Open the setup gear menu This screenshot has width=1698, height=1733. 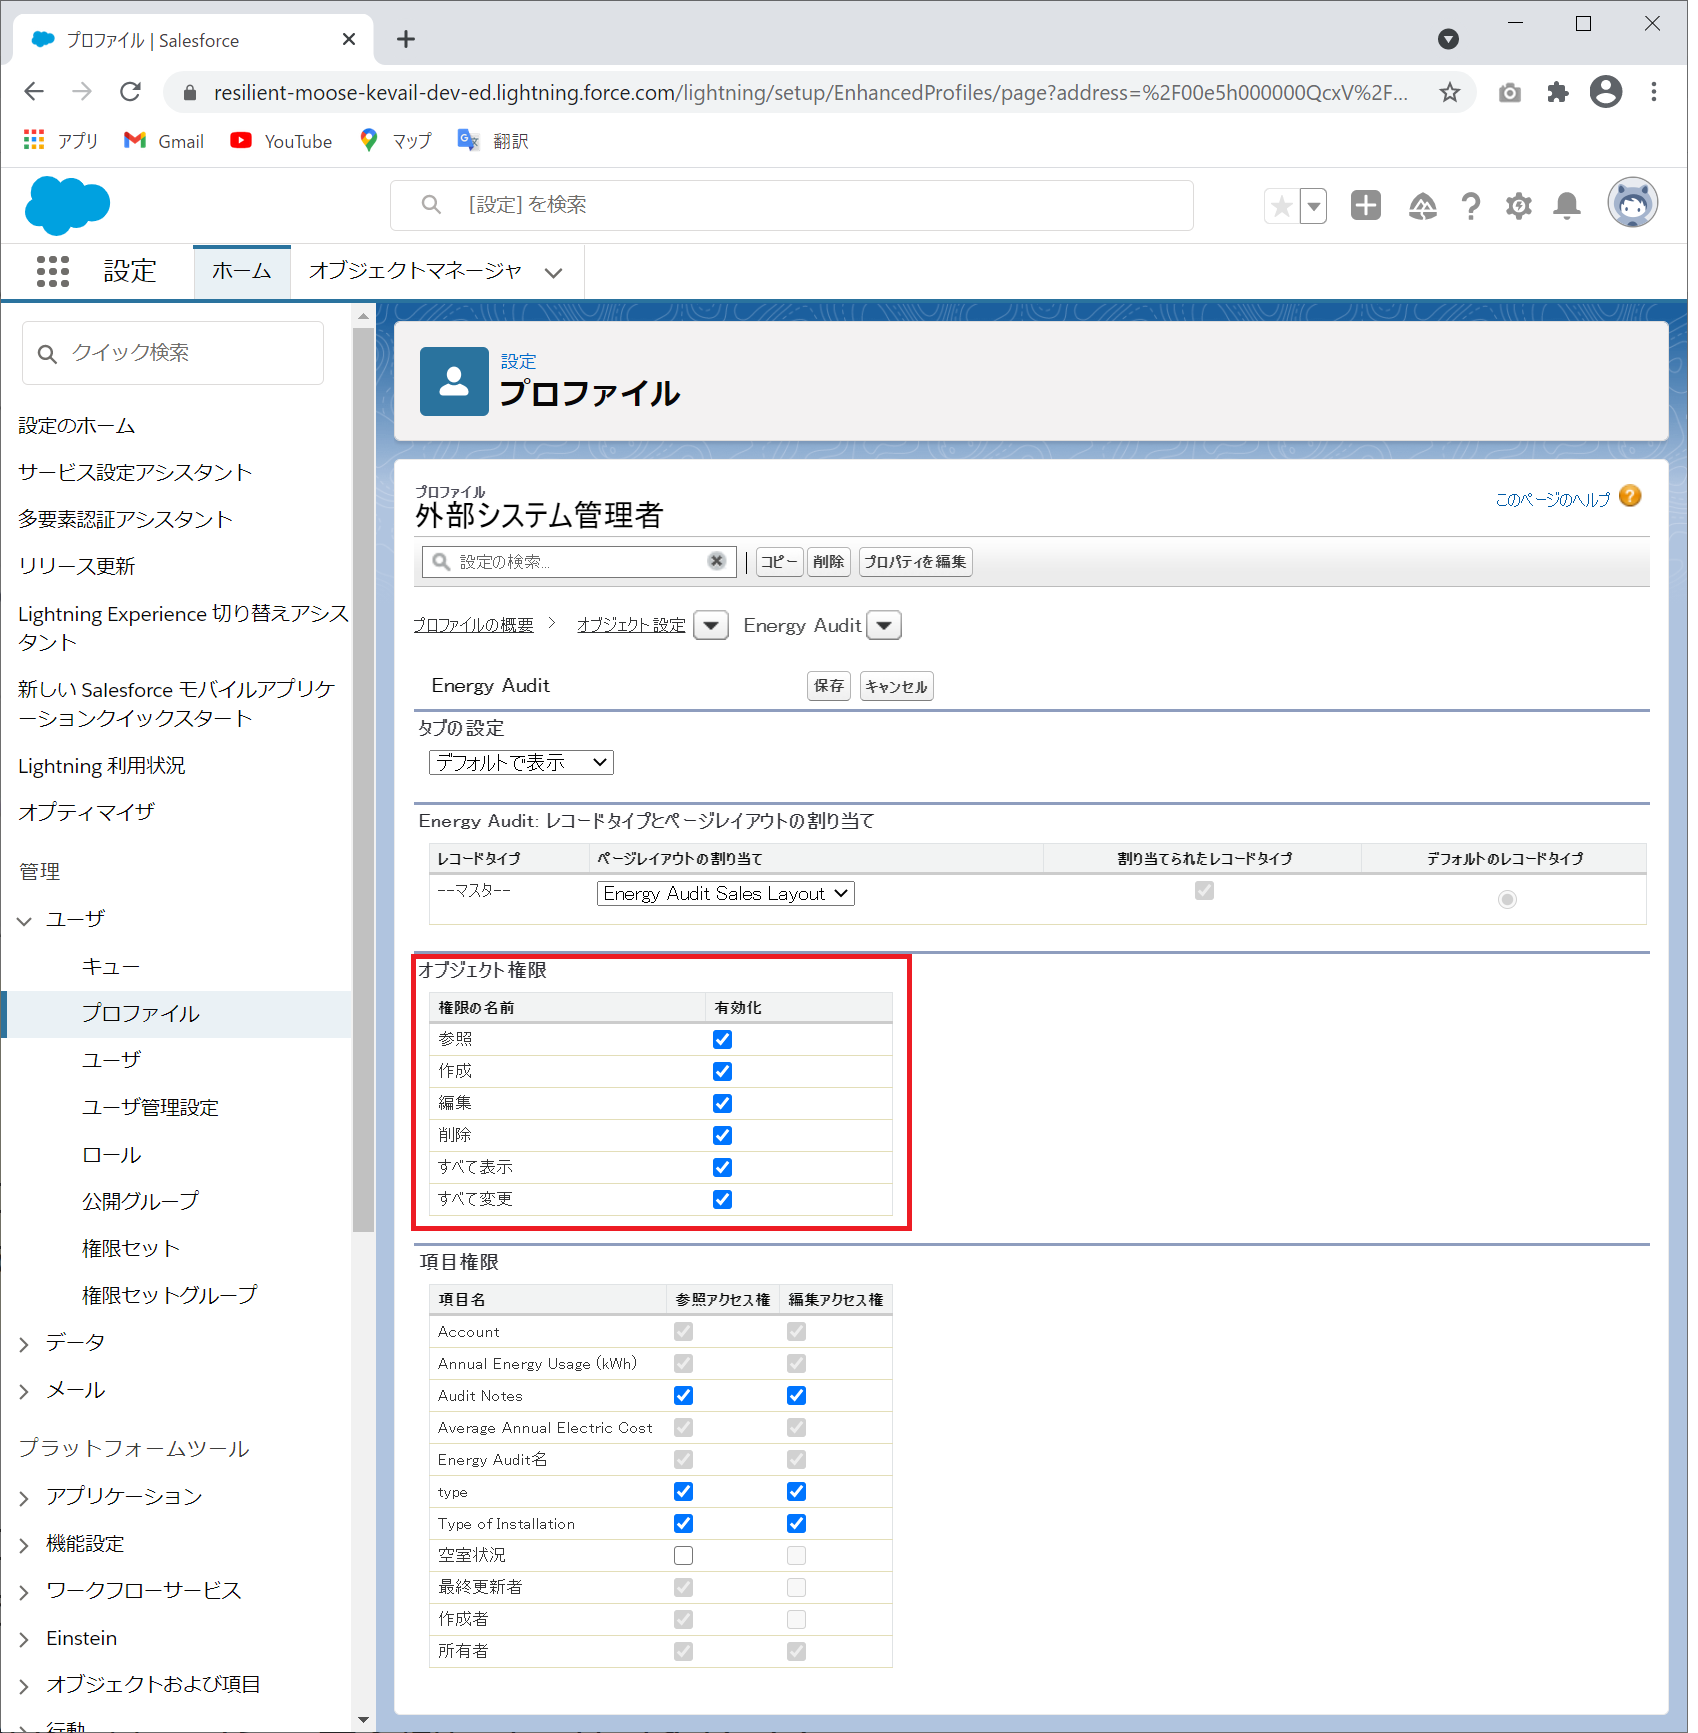(1518, 206)
